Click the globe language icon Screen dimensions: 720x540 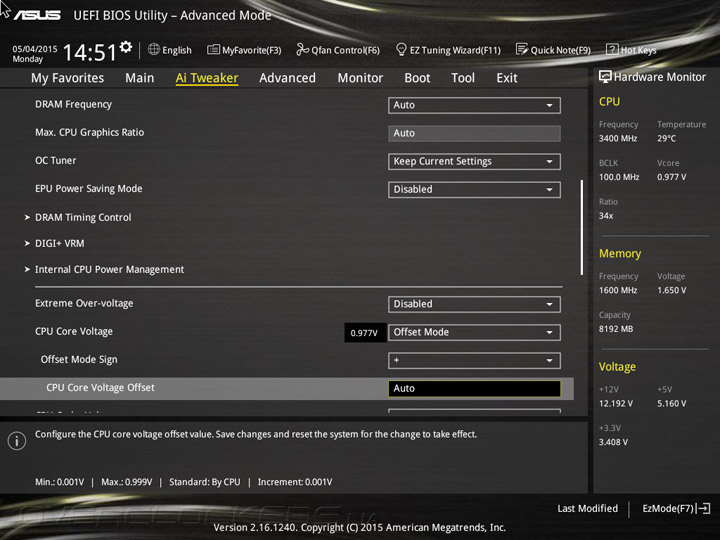point(154,49)
